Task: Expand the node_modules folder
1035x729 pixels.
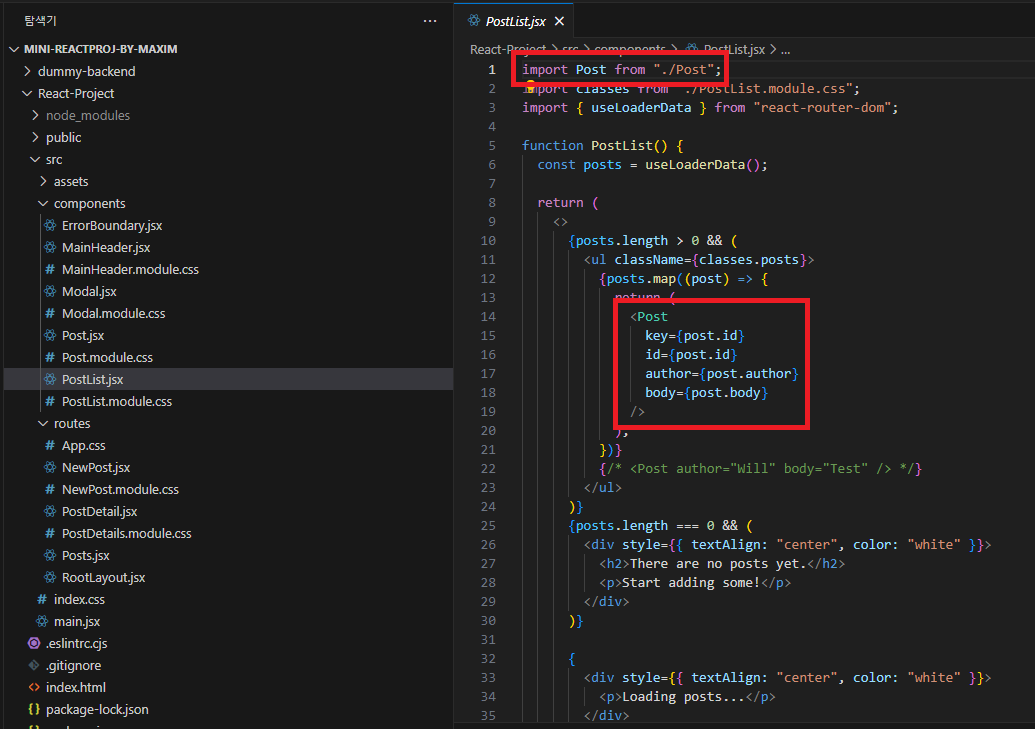Action: (35, 115)
